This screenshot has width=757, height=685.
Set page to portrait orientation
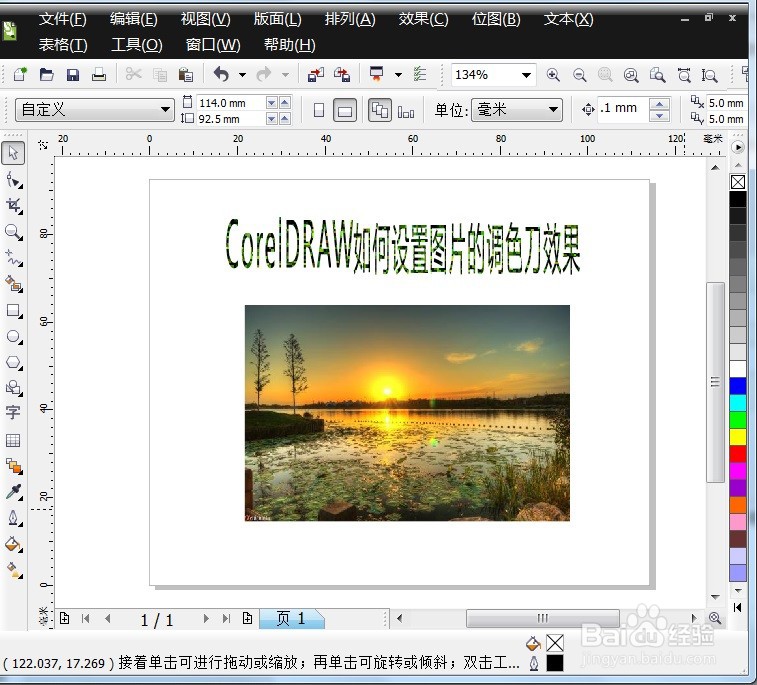[x=319, y=111]
